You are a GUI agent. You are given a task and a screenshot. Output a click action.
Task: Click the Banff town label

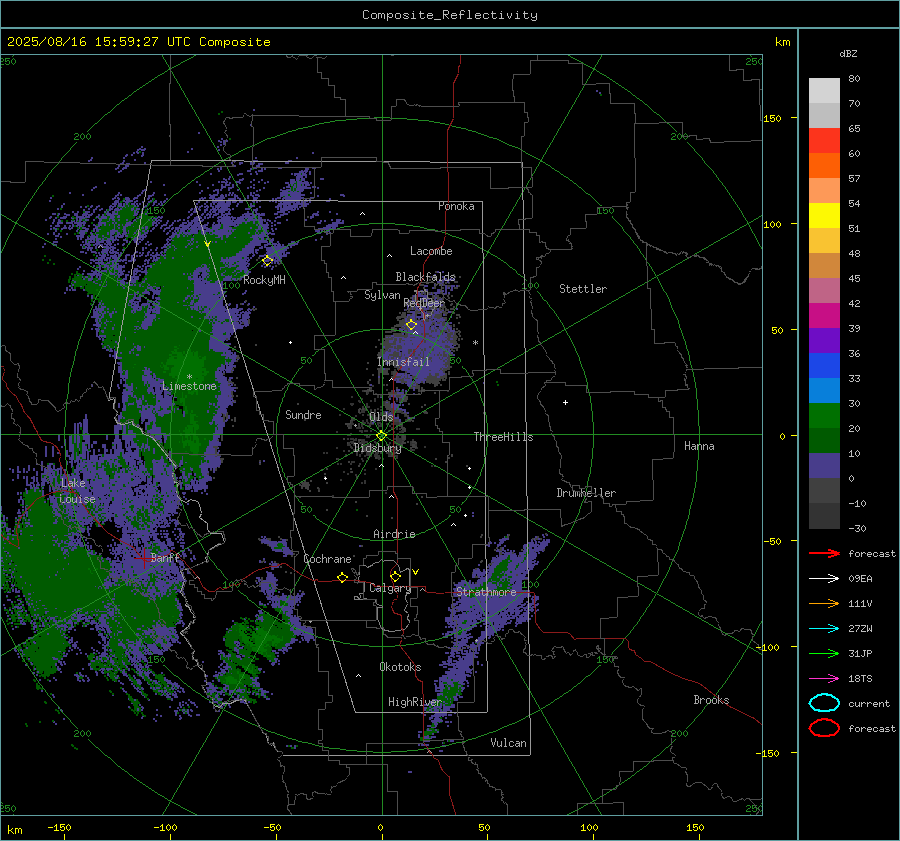(165, 558)
